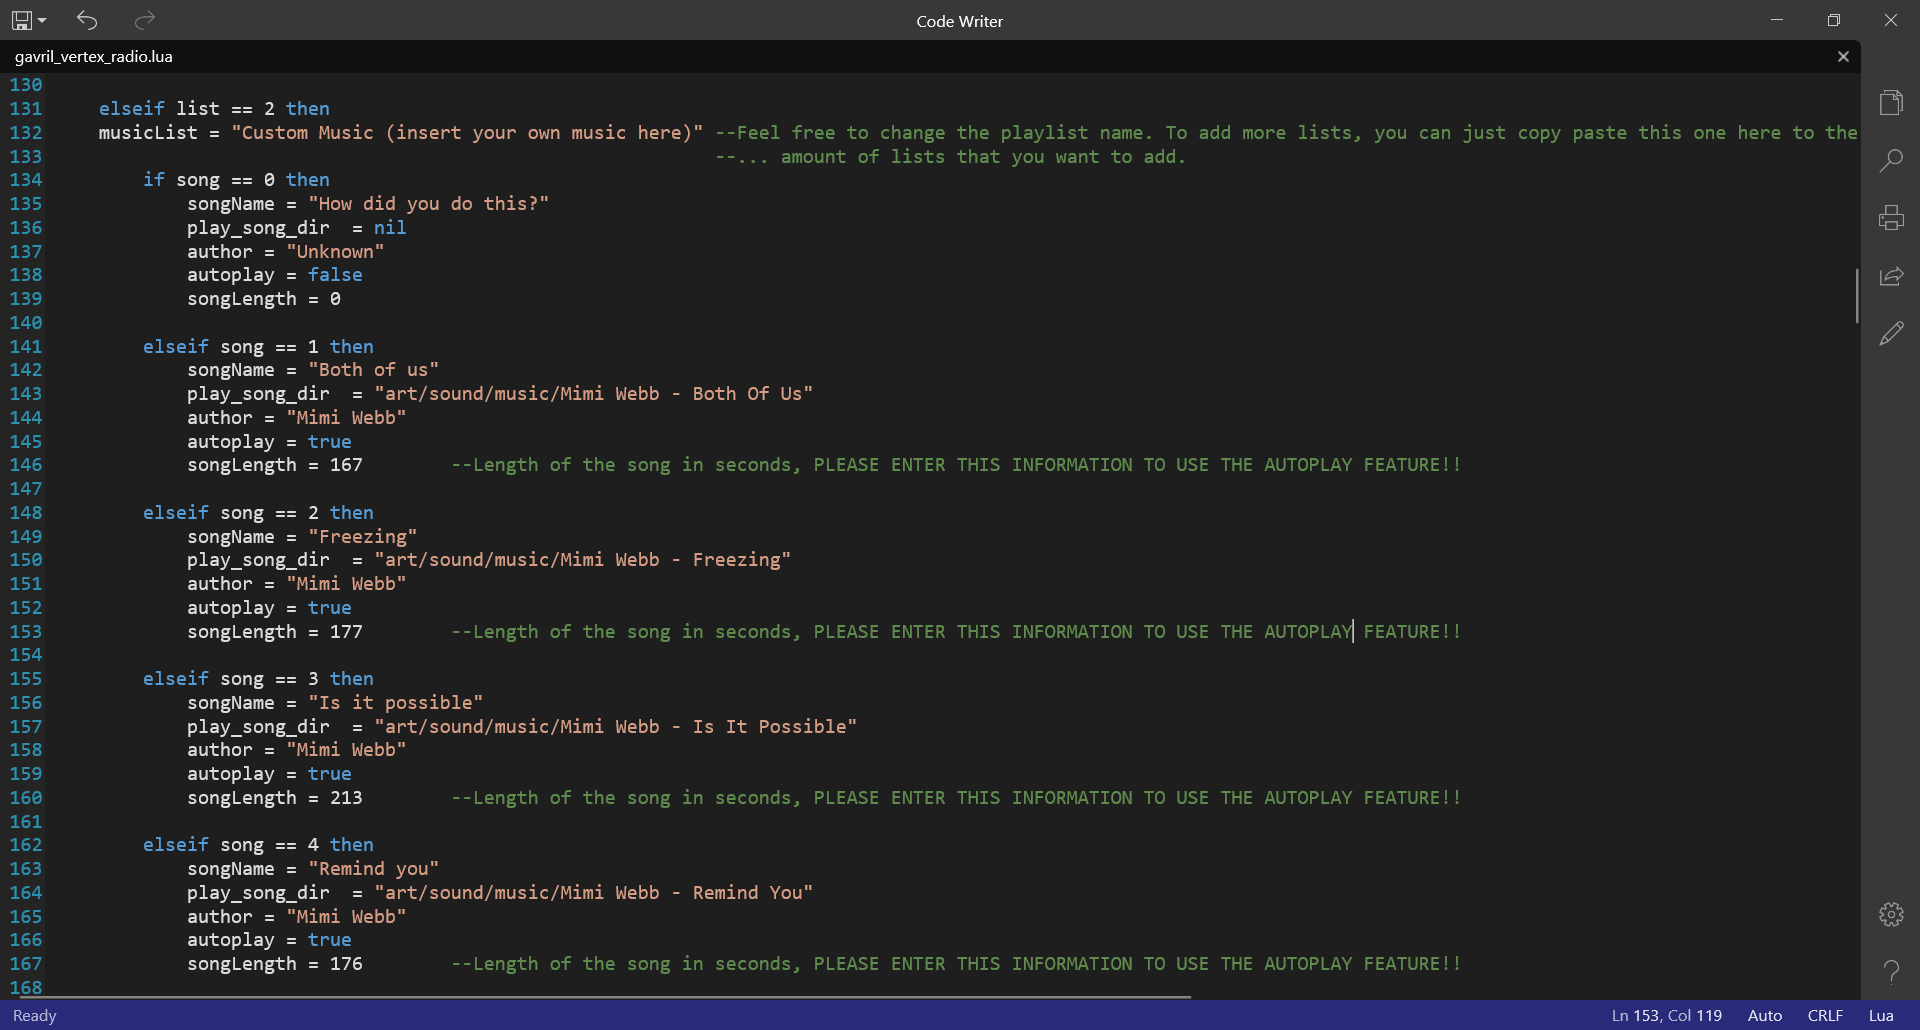Image resolution: width=1920 pixels, height=1030 pixels.
Task: Click the Ready status text
Action: coord(35,1016)
